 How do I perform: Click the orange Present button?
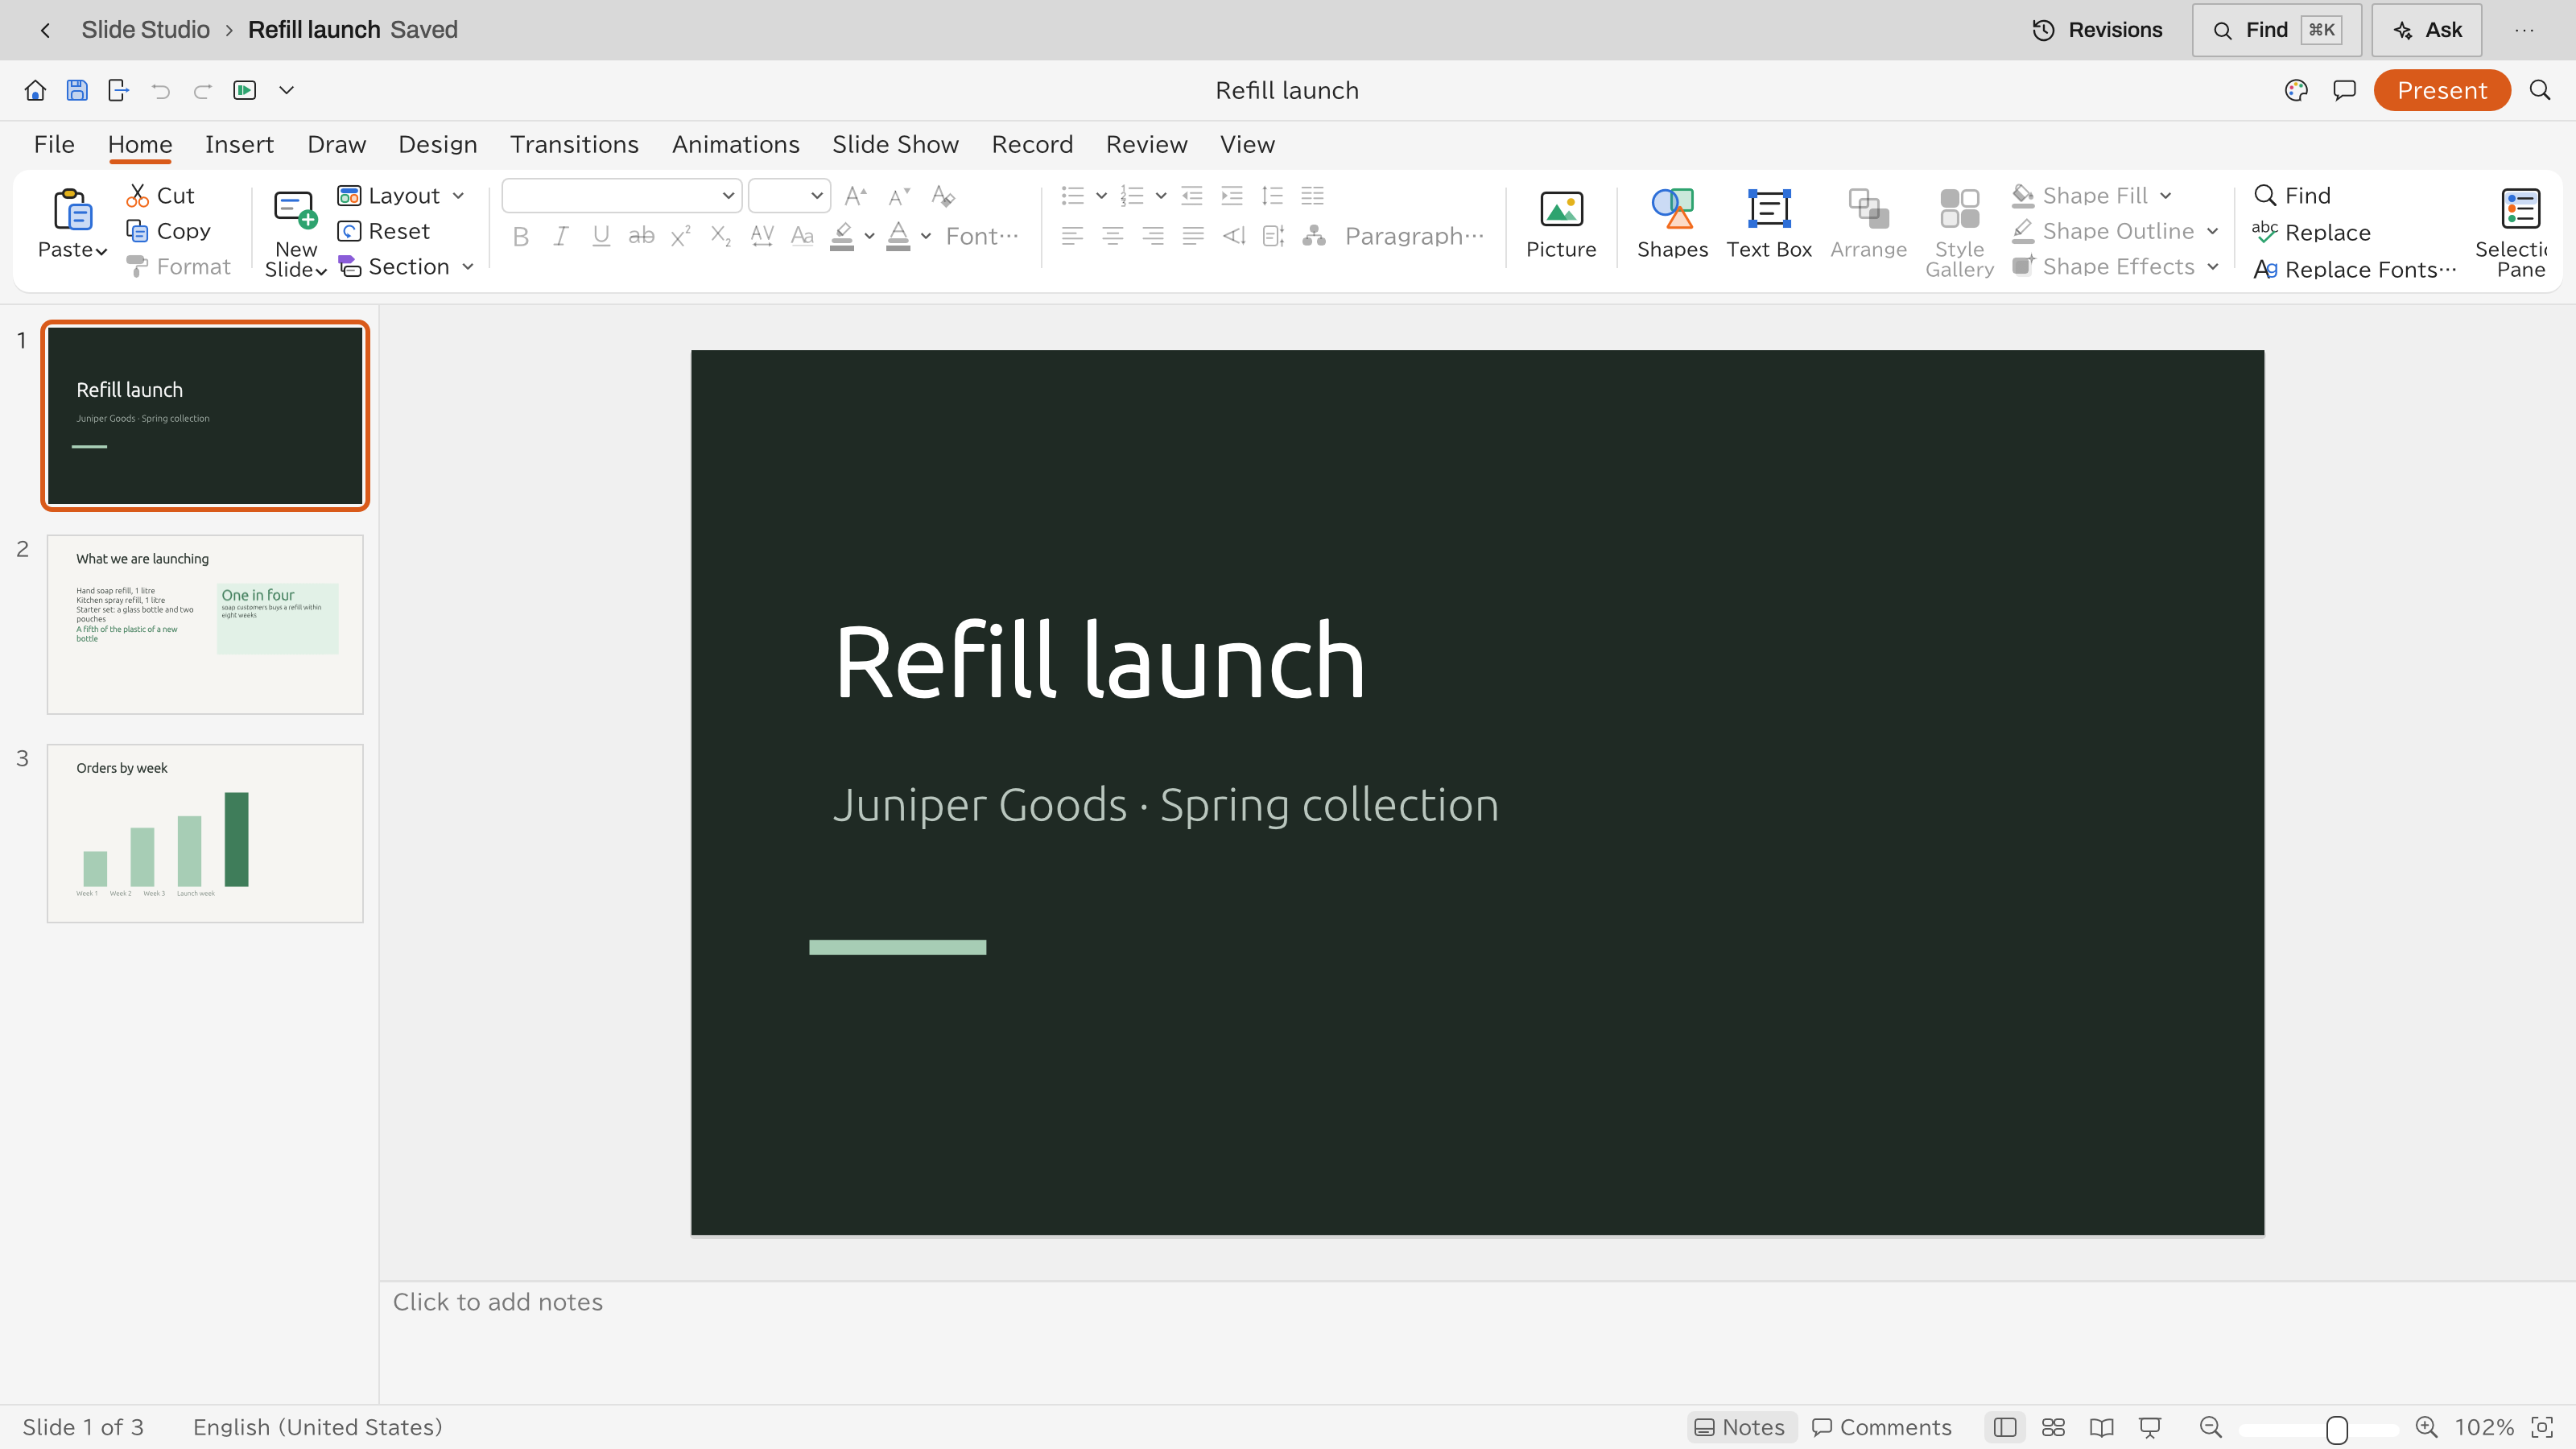2441,91
